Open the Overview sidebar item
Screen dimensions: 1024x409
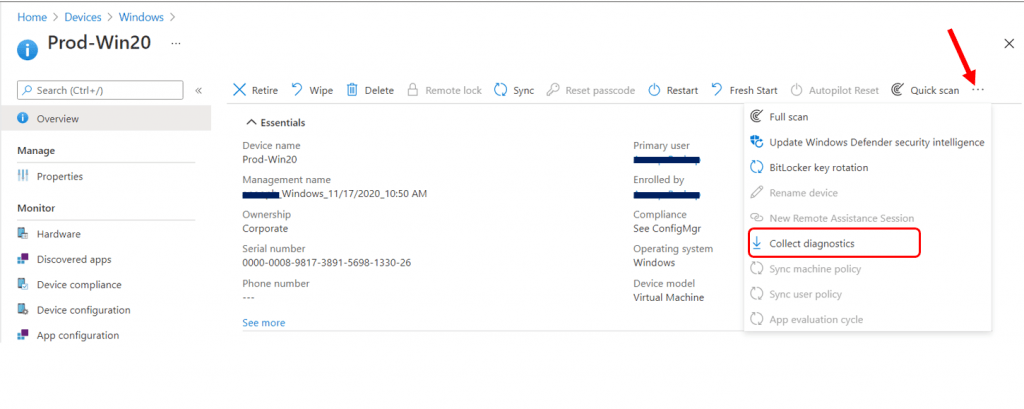pos(106,118)
